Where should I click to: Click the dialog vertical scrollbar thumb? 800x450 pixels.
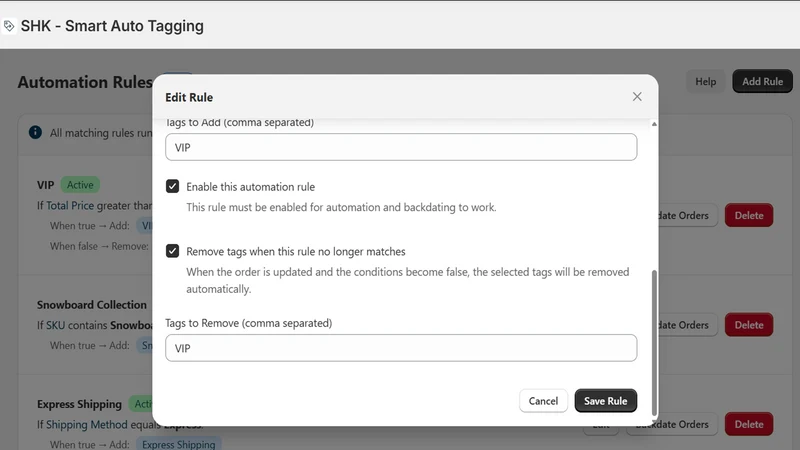coord(654,343)
